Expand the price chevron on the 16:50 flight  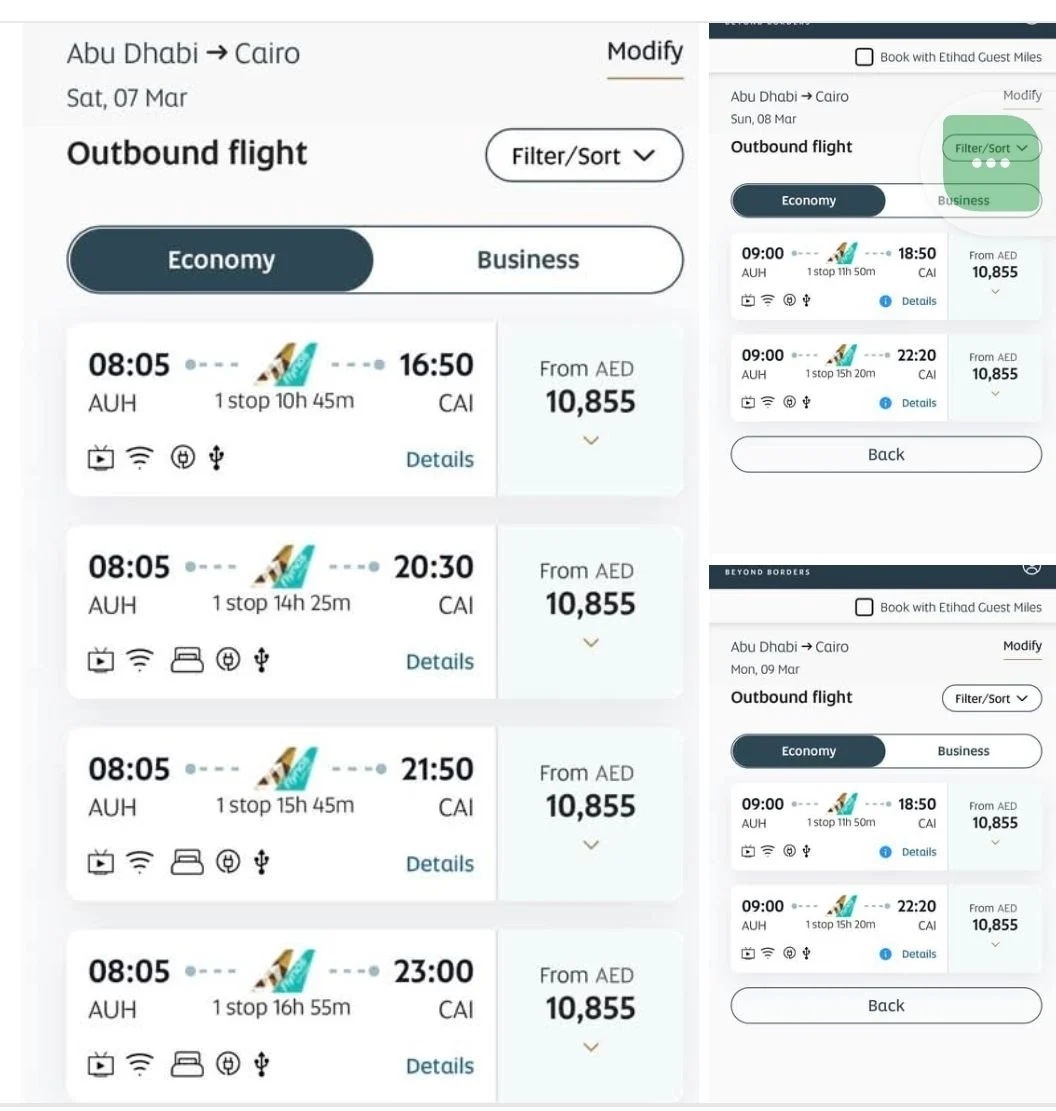(x=590, y=440)
